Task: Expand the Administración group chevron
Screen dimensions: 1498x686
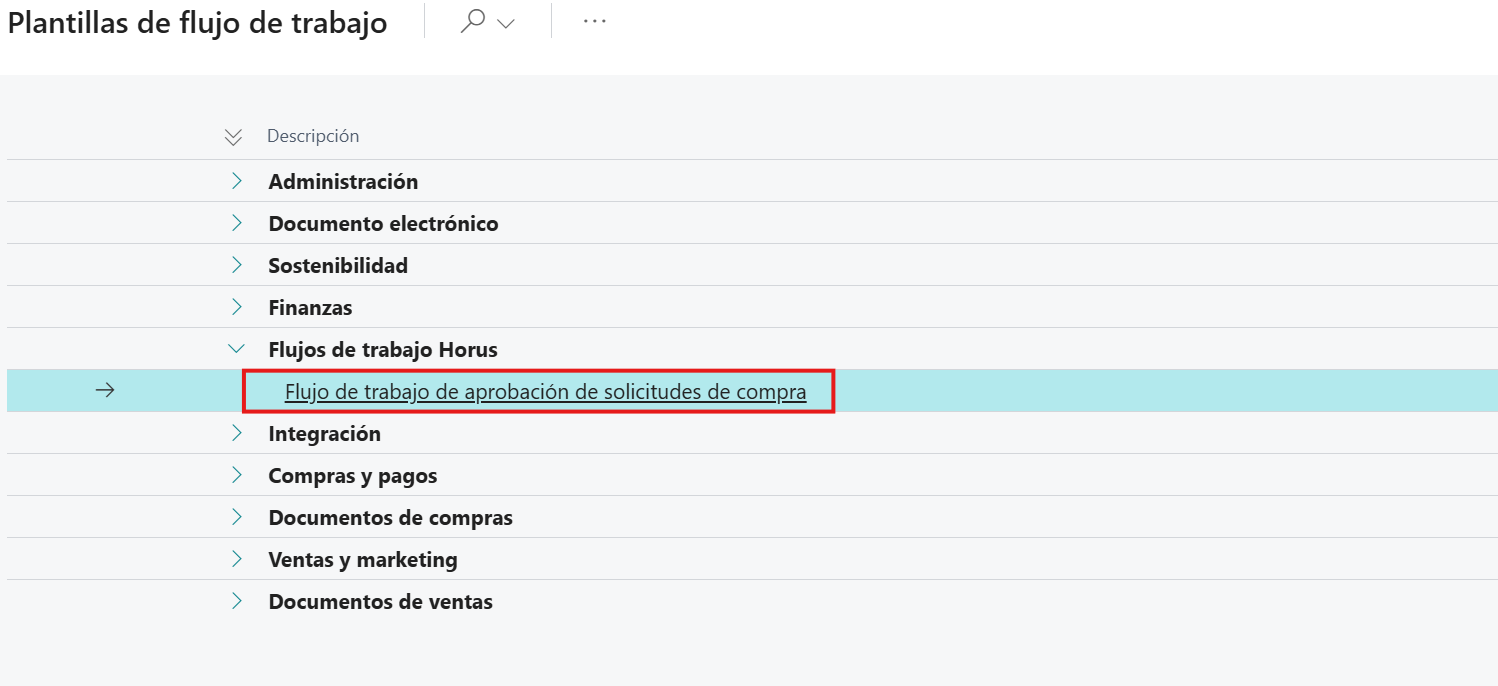Action: 237,181
